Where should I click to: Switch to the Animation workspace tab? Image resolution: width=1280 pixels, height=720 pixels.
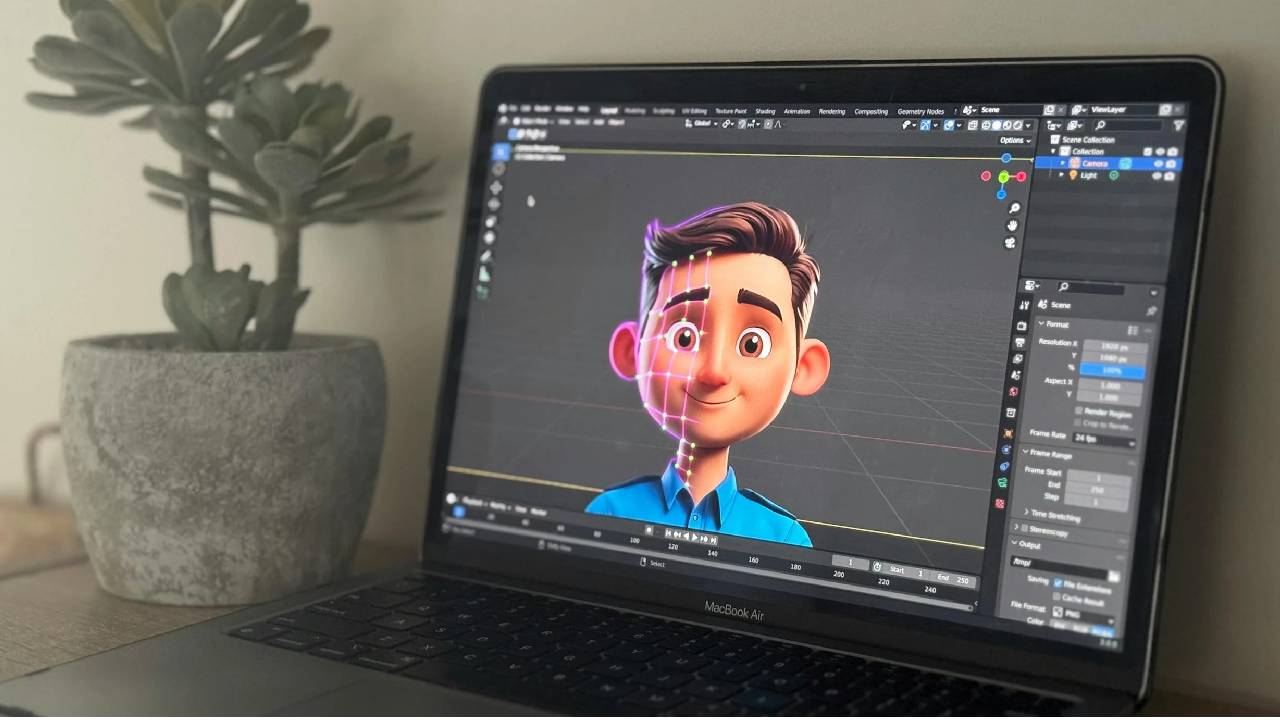click(797, 111)
